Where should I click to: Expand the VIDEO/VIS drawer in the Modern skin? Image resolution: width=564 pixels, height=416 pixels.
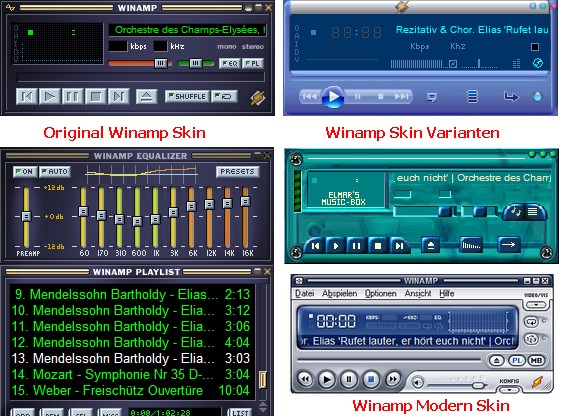(536, 305)
